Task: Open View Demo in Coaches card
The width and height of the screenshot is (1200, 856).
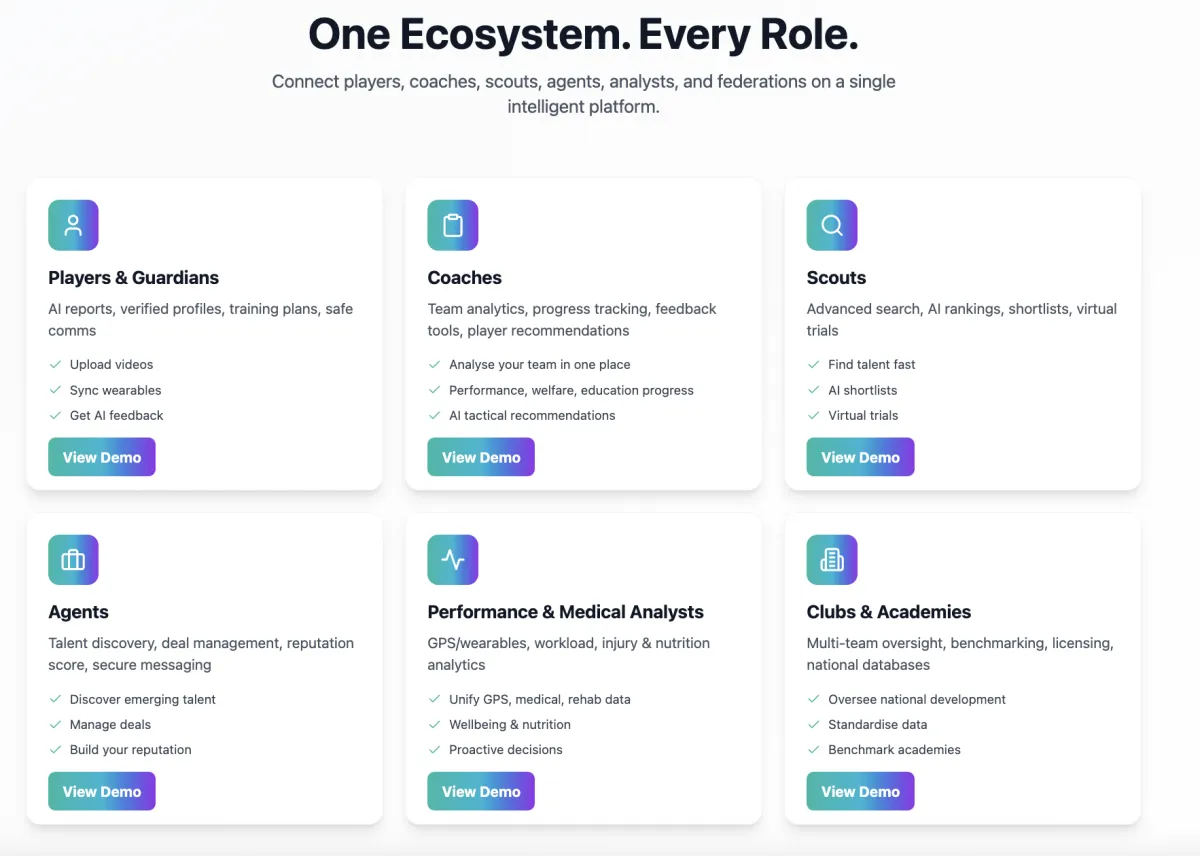Action: (481, 457)
